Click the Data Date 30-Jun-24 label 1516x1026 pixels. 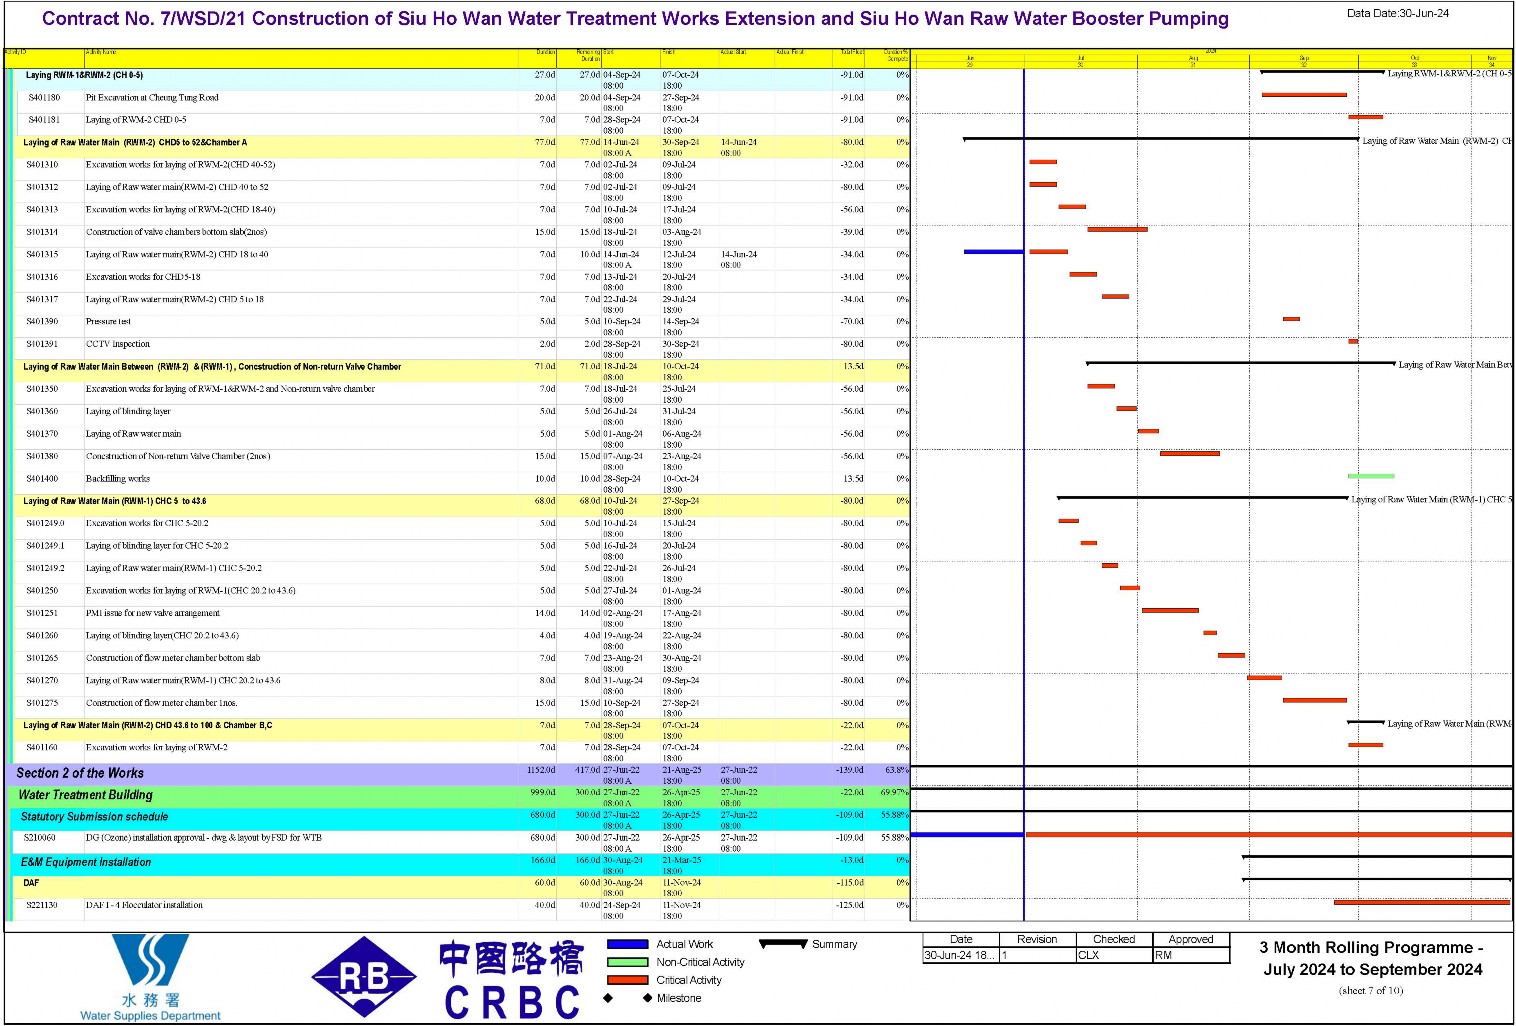pos(1397,13)
